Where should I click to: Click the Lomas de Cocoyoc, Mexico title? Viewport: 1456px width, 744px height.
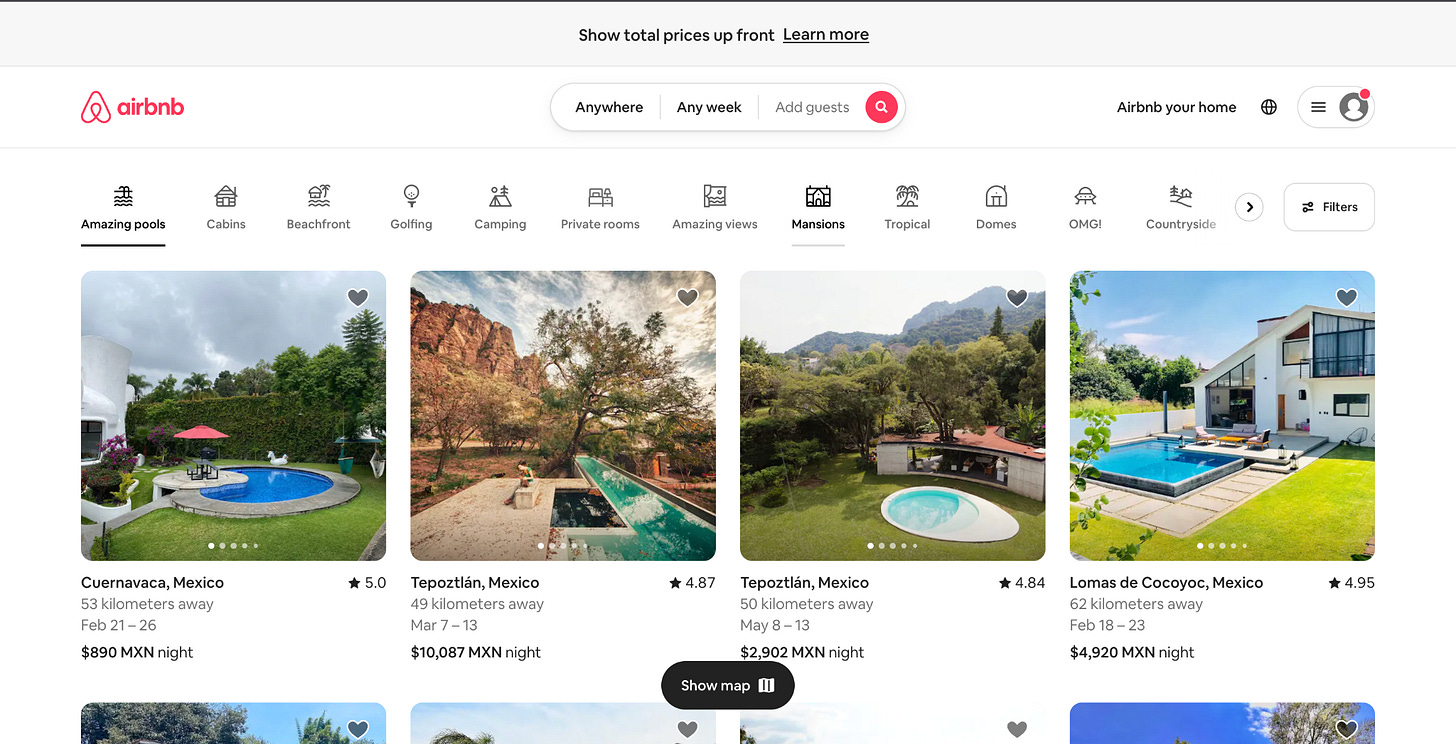(x=1166, y=583)
